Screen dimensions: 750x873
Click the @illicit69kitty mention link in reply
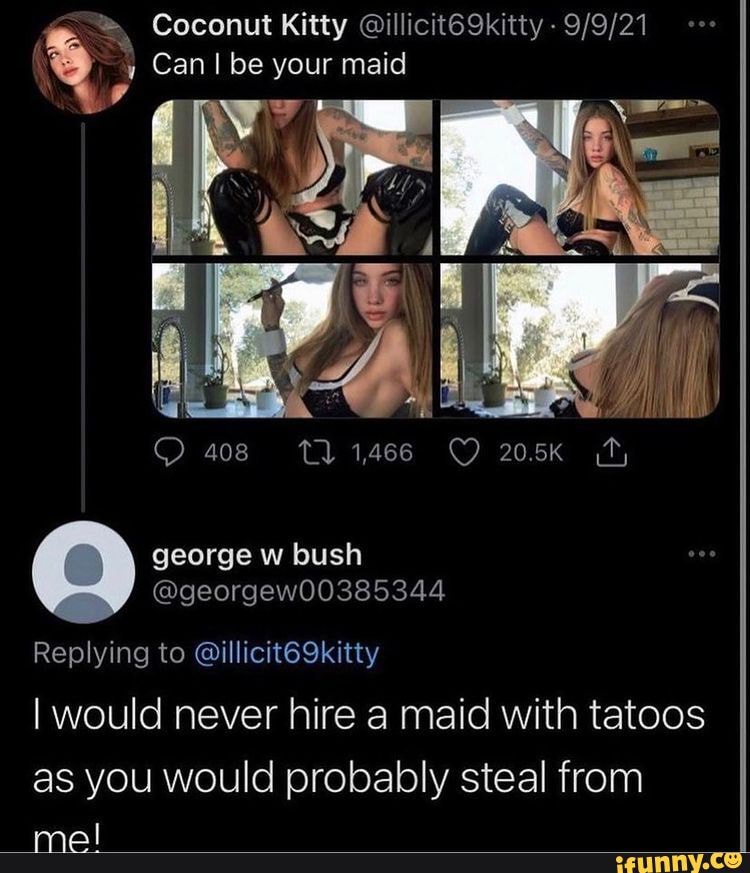coord(282,653)
